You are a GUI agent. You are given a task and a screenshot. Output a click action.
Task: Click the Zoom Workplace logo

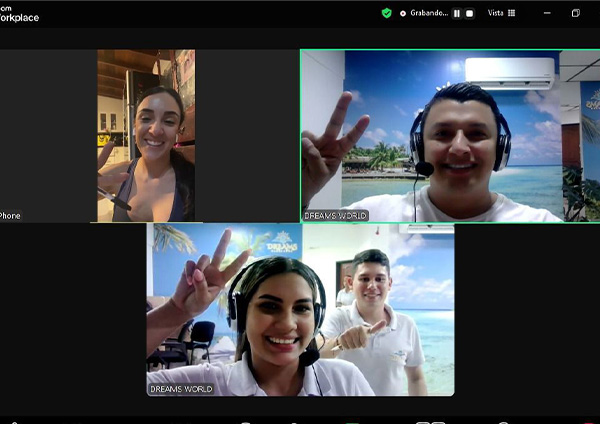point(19,13)
